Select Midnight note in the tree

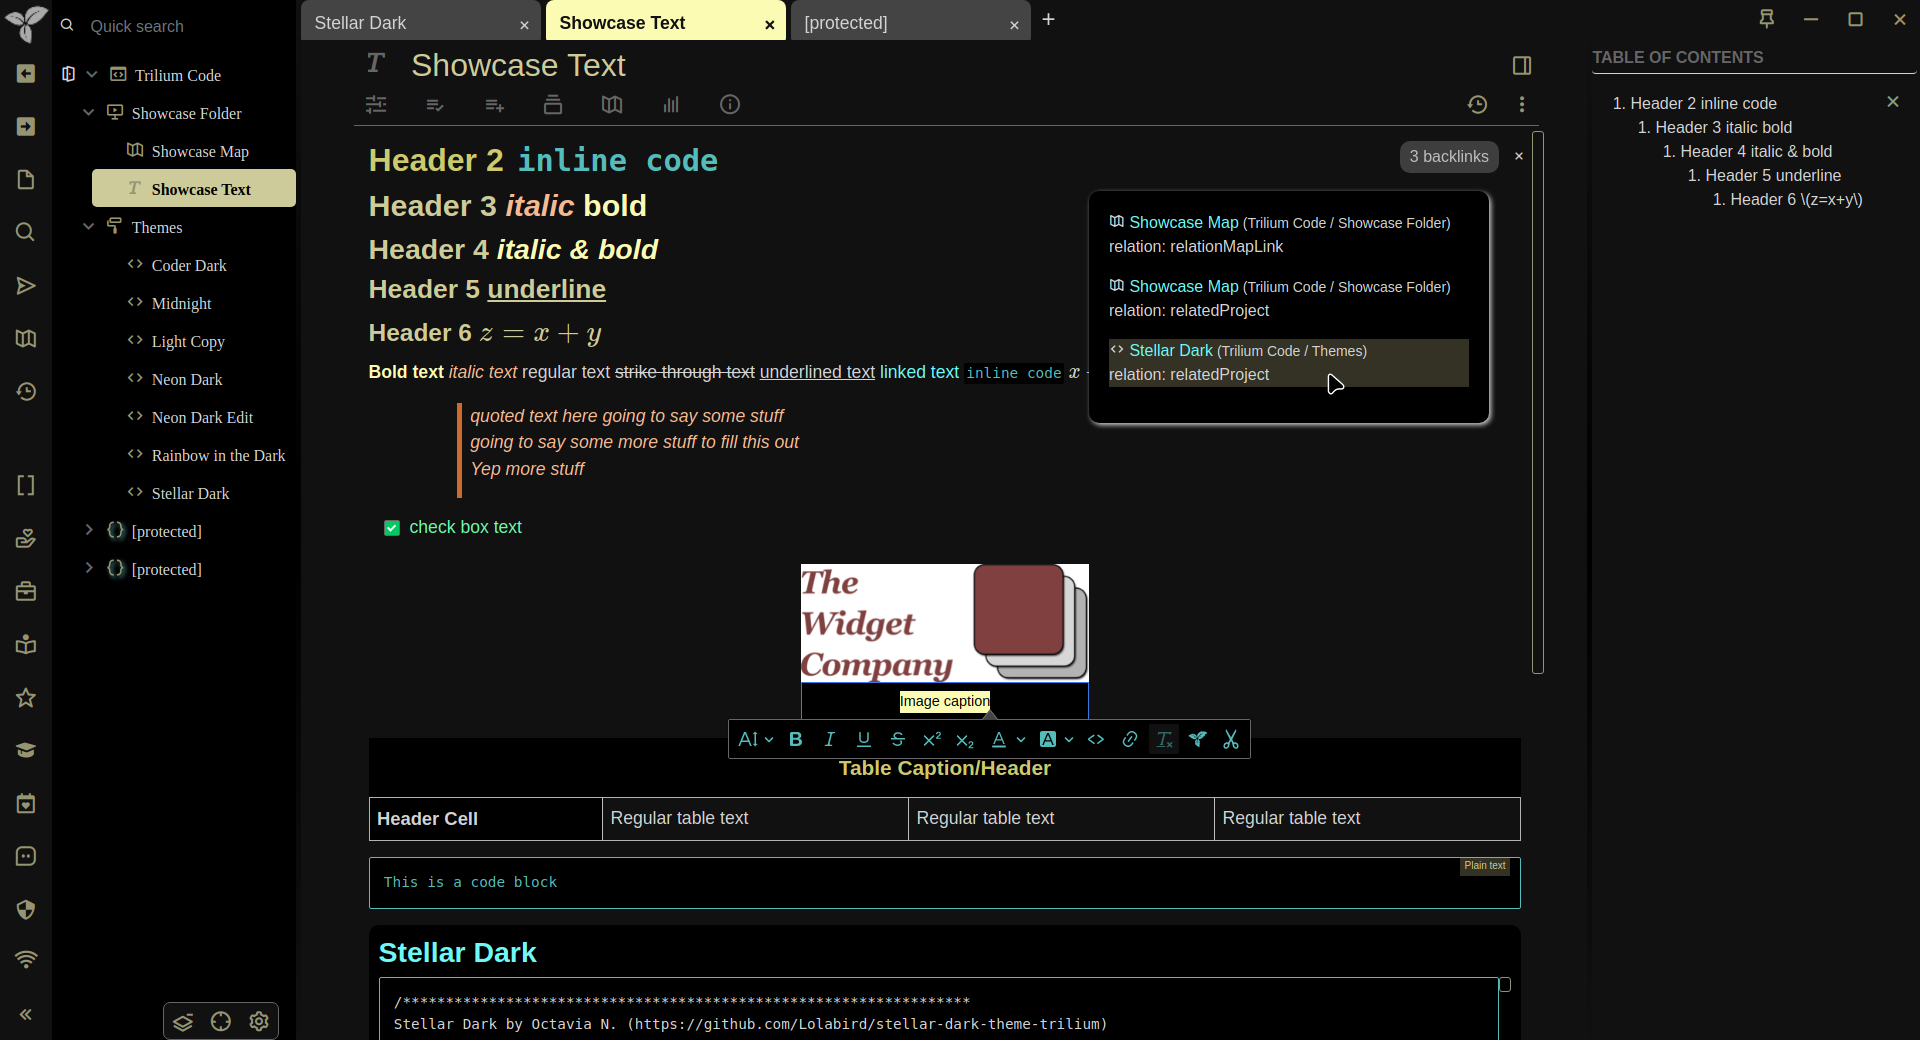[181, 303]
